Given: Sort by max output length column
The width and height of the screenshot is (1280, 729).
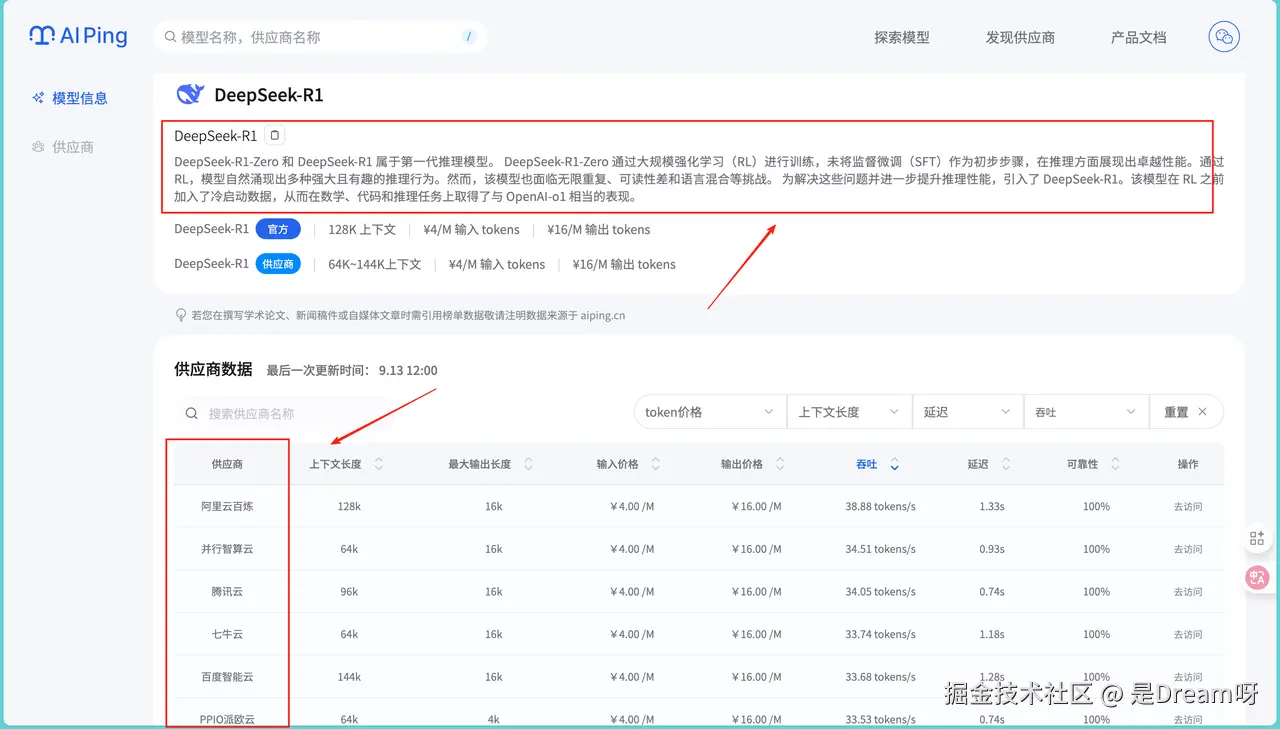Looking at the screenshot, I should [x=528, y=464].
